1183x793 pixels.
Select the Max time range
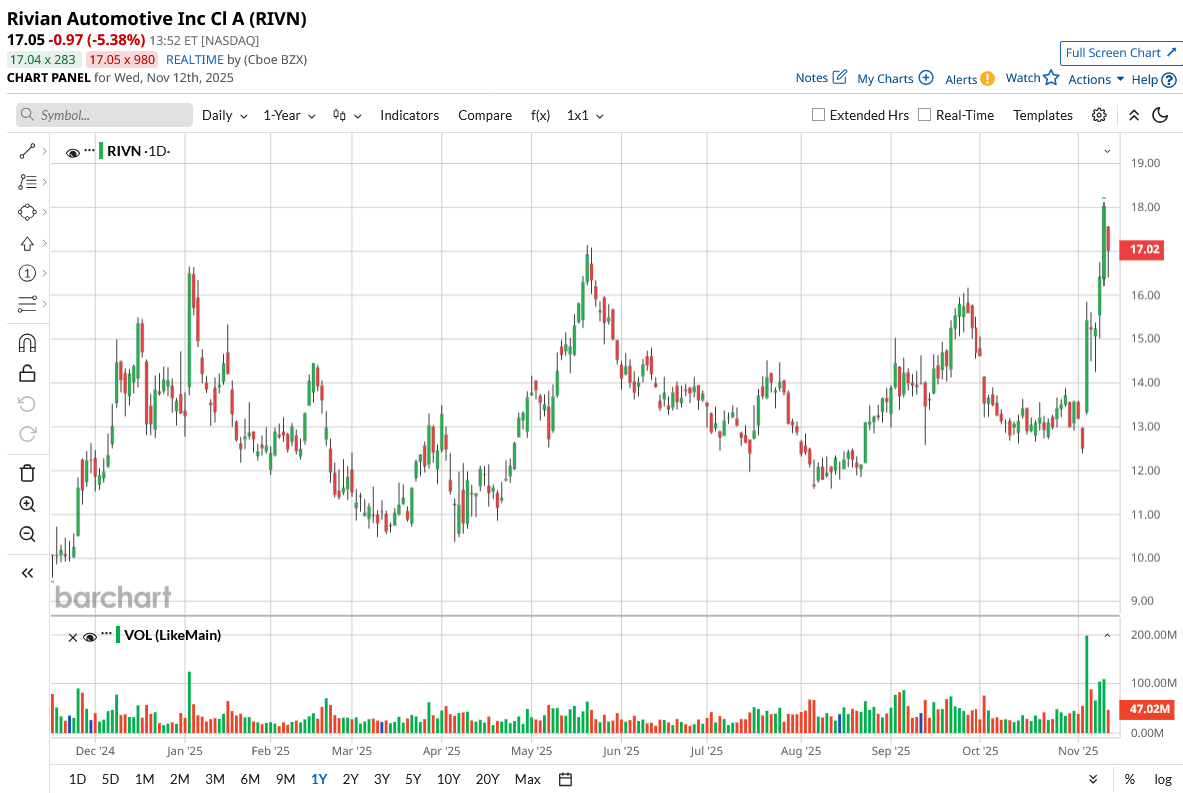click(x=527, y=779)
